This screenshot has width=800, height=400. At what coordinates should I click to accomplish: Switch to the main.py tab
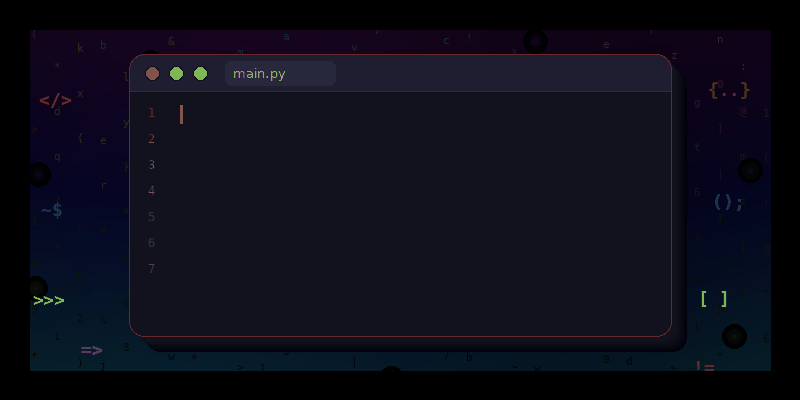point(280,73)
